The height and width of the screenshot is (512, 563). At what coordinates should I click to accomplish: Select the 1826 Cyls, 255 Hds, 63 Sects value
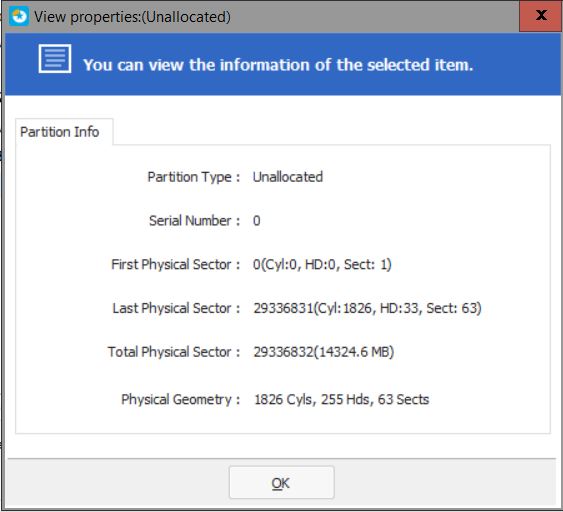coord(341,399)
